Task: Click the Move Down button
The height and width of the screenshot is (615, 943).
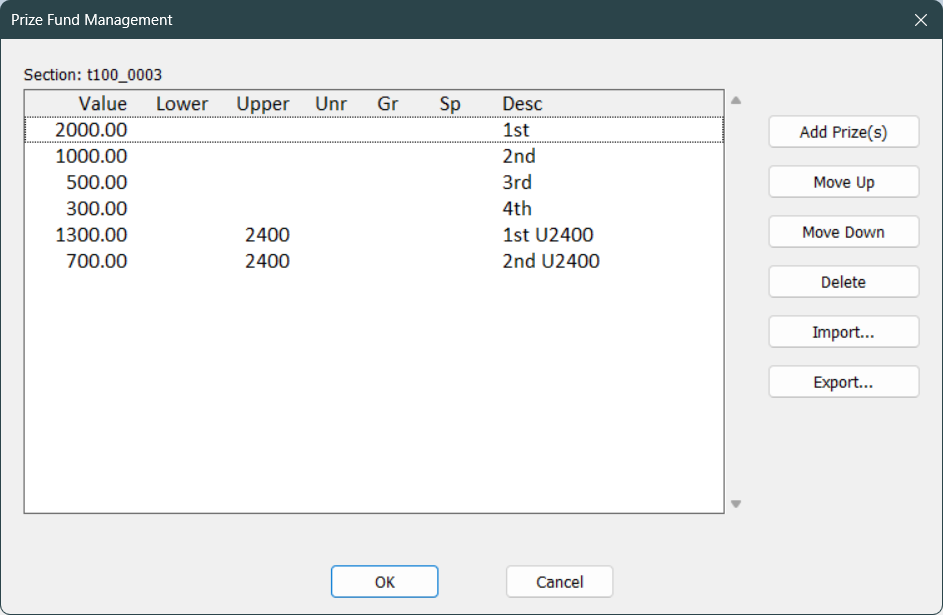Action: tap(844, 231)
